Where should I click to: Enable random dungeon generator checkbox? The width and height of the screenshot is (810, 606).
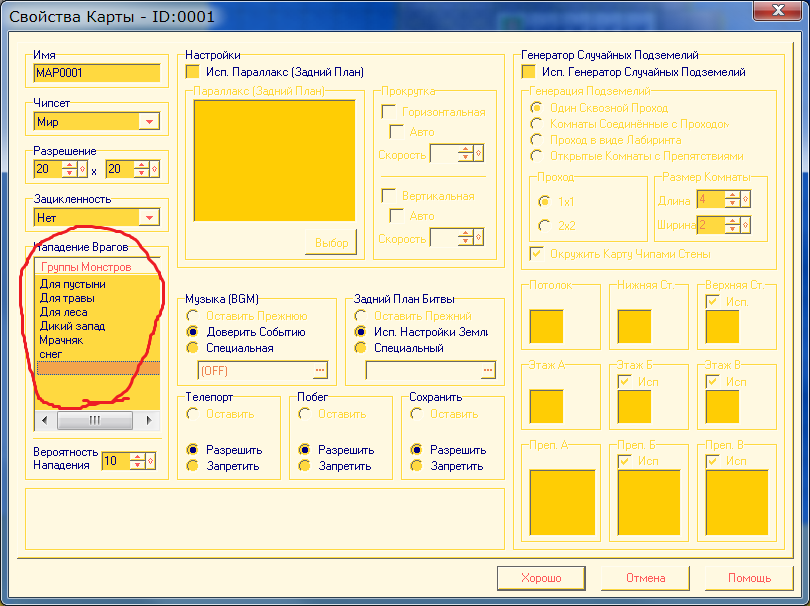click(x=528, y=72)
